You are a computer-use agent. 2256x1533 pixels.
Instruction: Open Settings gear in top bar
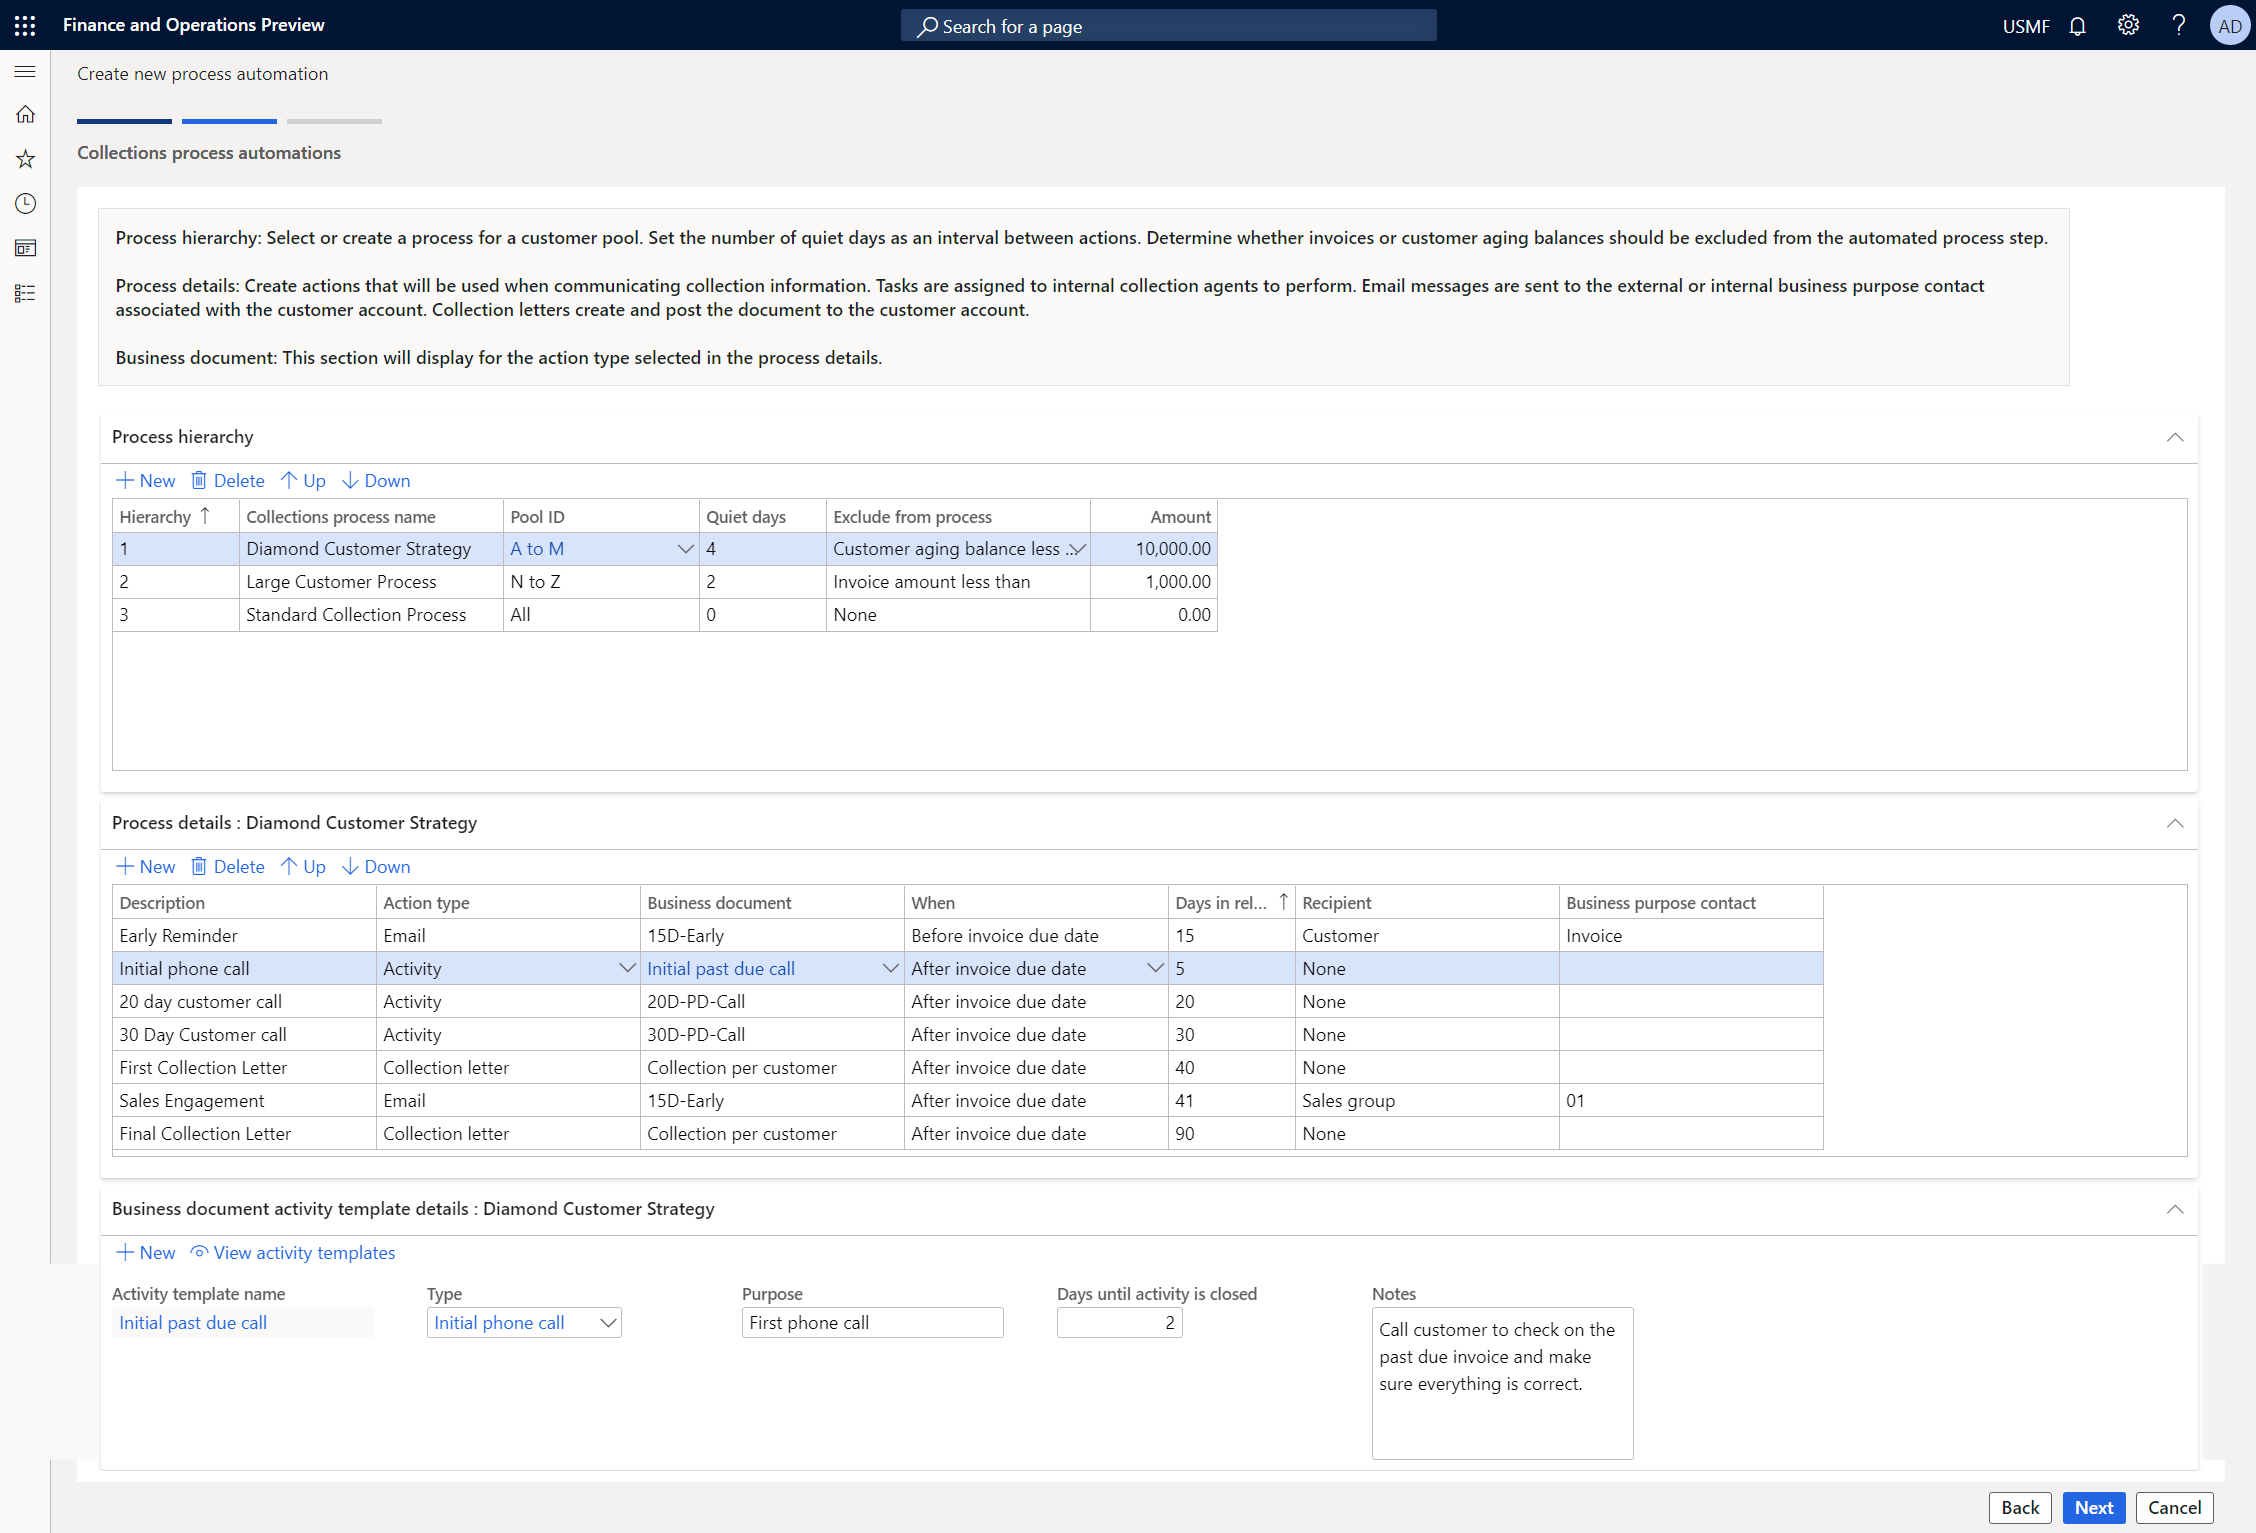pyautogui.click(x=2128, y=25)
